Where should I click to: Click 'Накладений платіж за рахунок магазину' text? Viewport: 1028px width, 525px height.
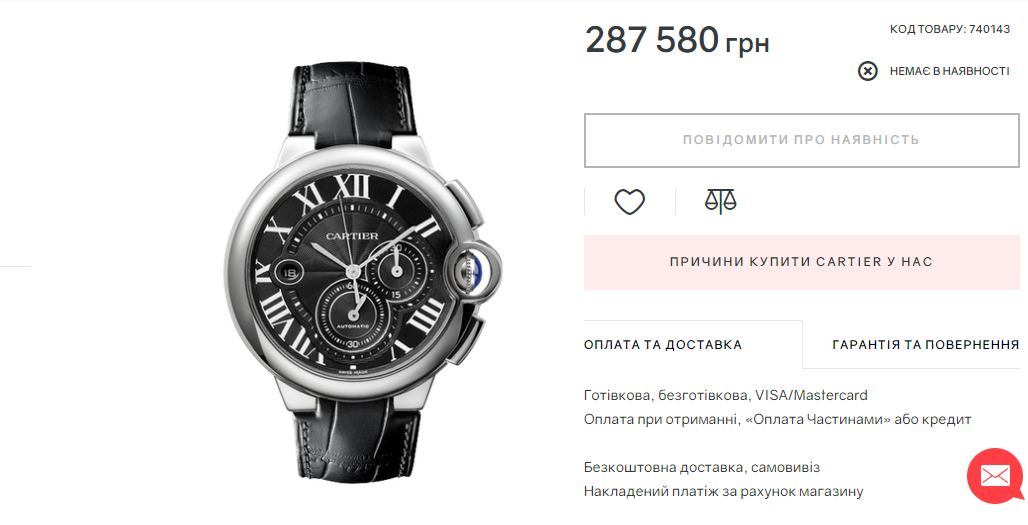pyautogui.click(x=723, y=492)
